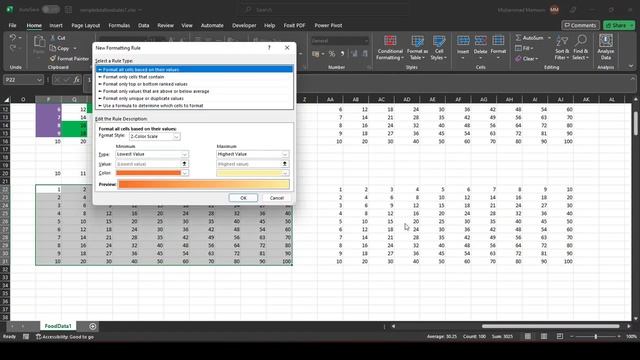Open the Clear options

pyautogui.click(x=527, y=59)
